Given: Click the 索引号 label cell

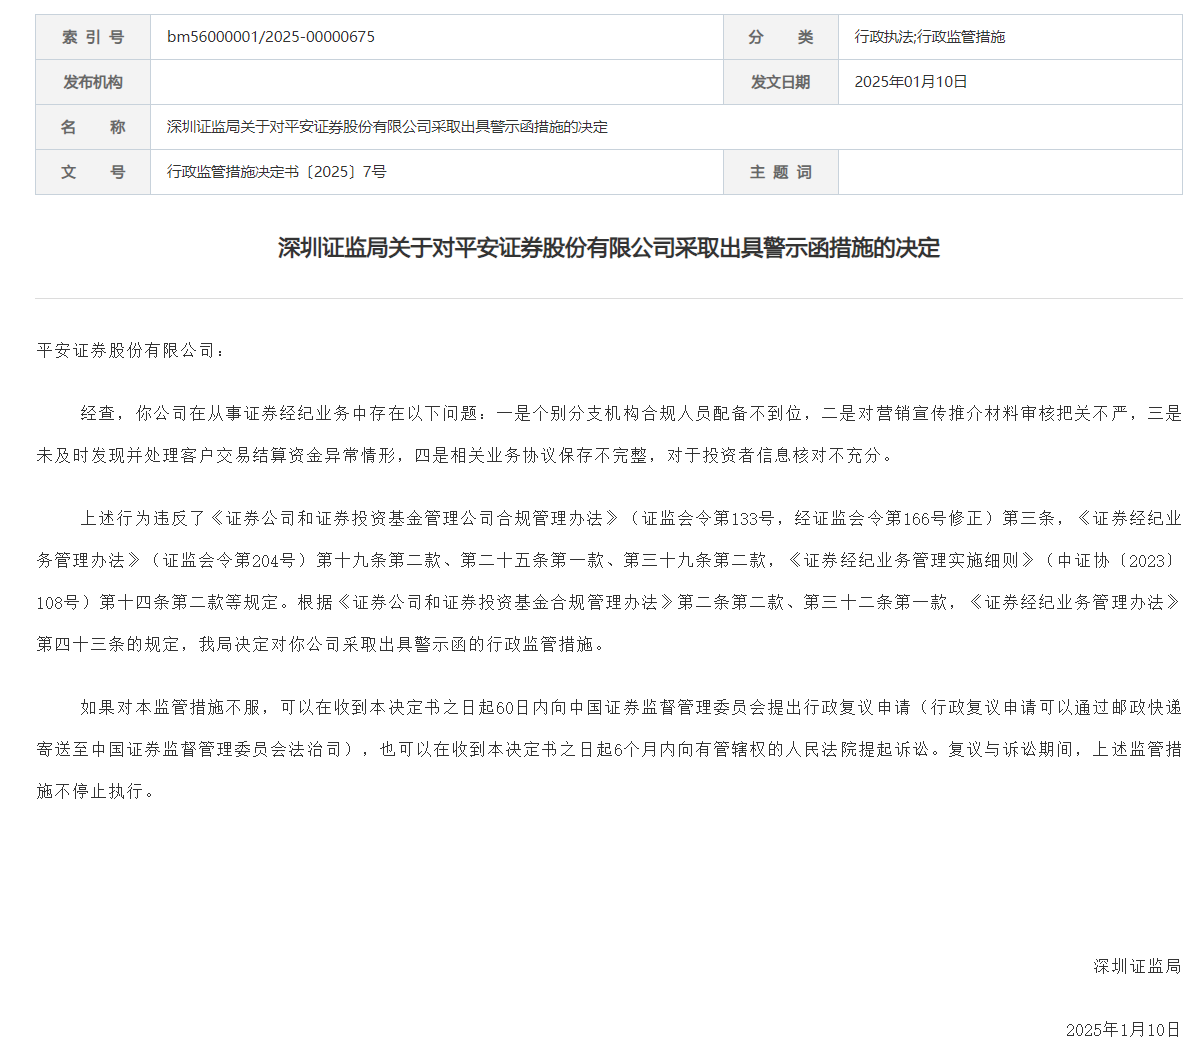Looking at the screenshot, I should pyautogui.click(x=93, y=37).
